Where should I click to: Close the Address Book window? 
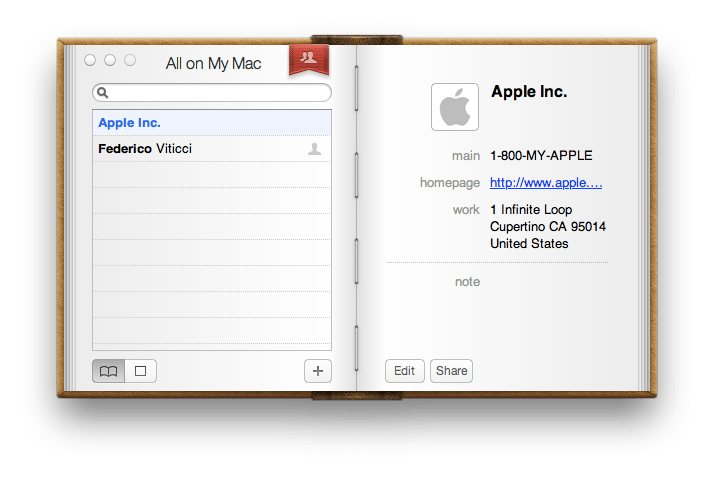coord(90,60)
